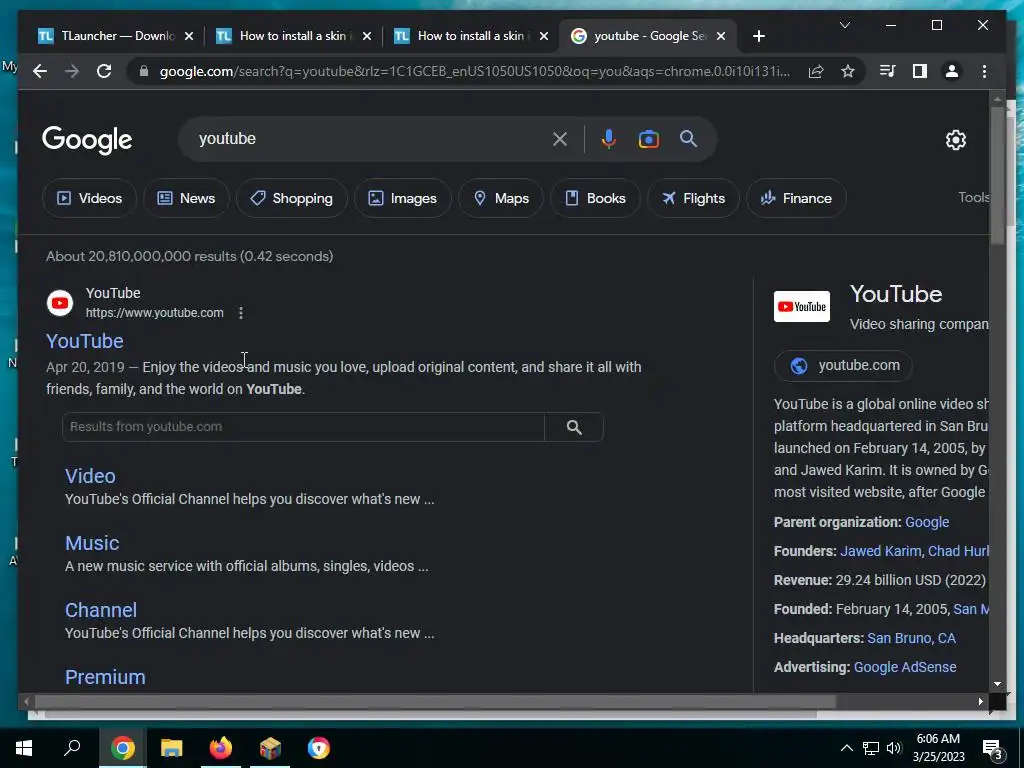Click the vertical scrollbar down arrow
The width and height of the screenshot is (1024, 768).
997,684
